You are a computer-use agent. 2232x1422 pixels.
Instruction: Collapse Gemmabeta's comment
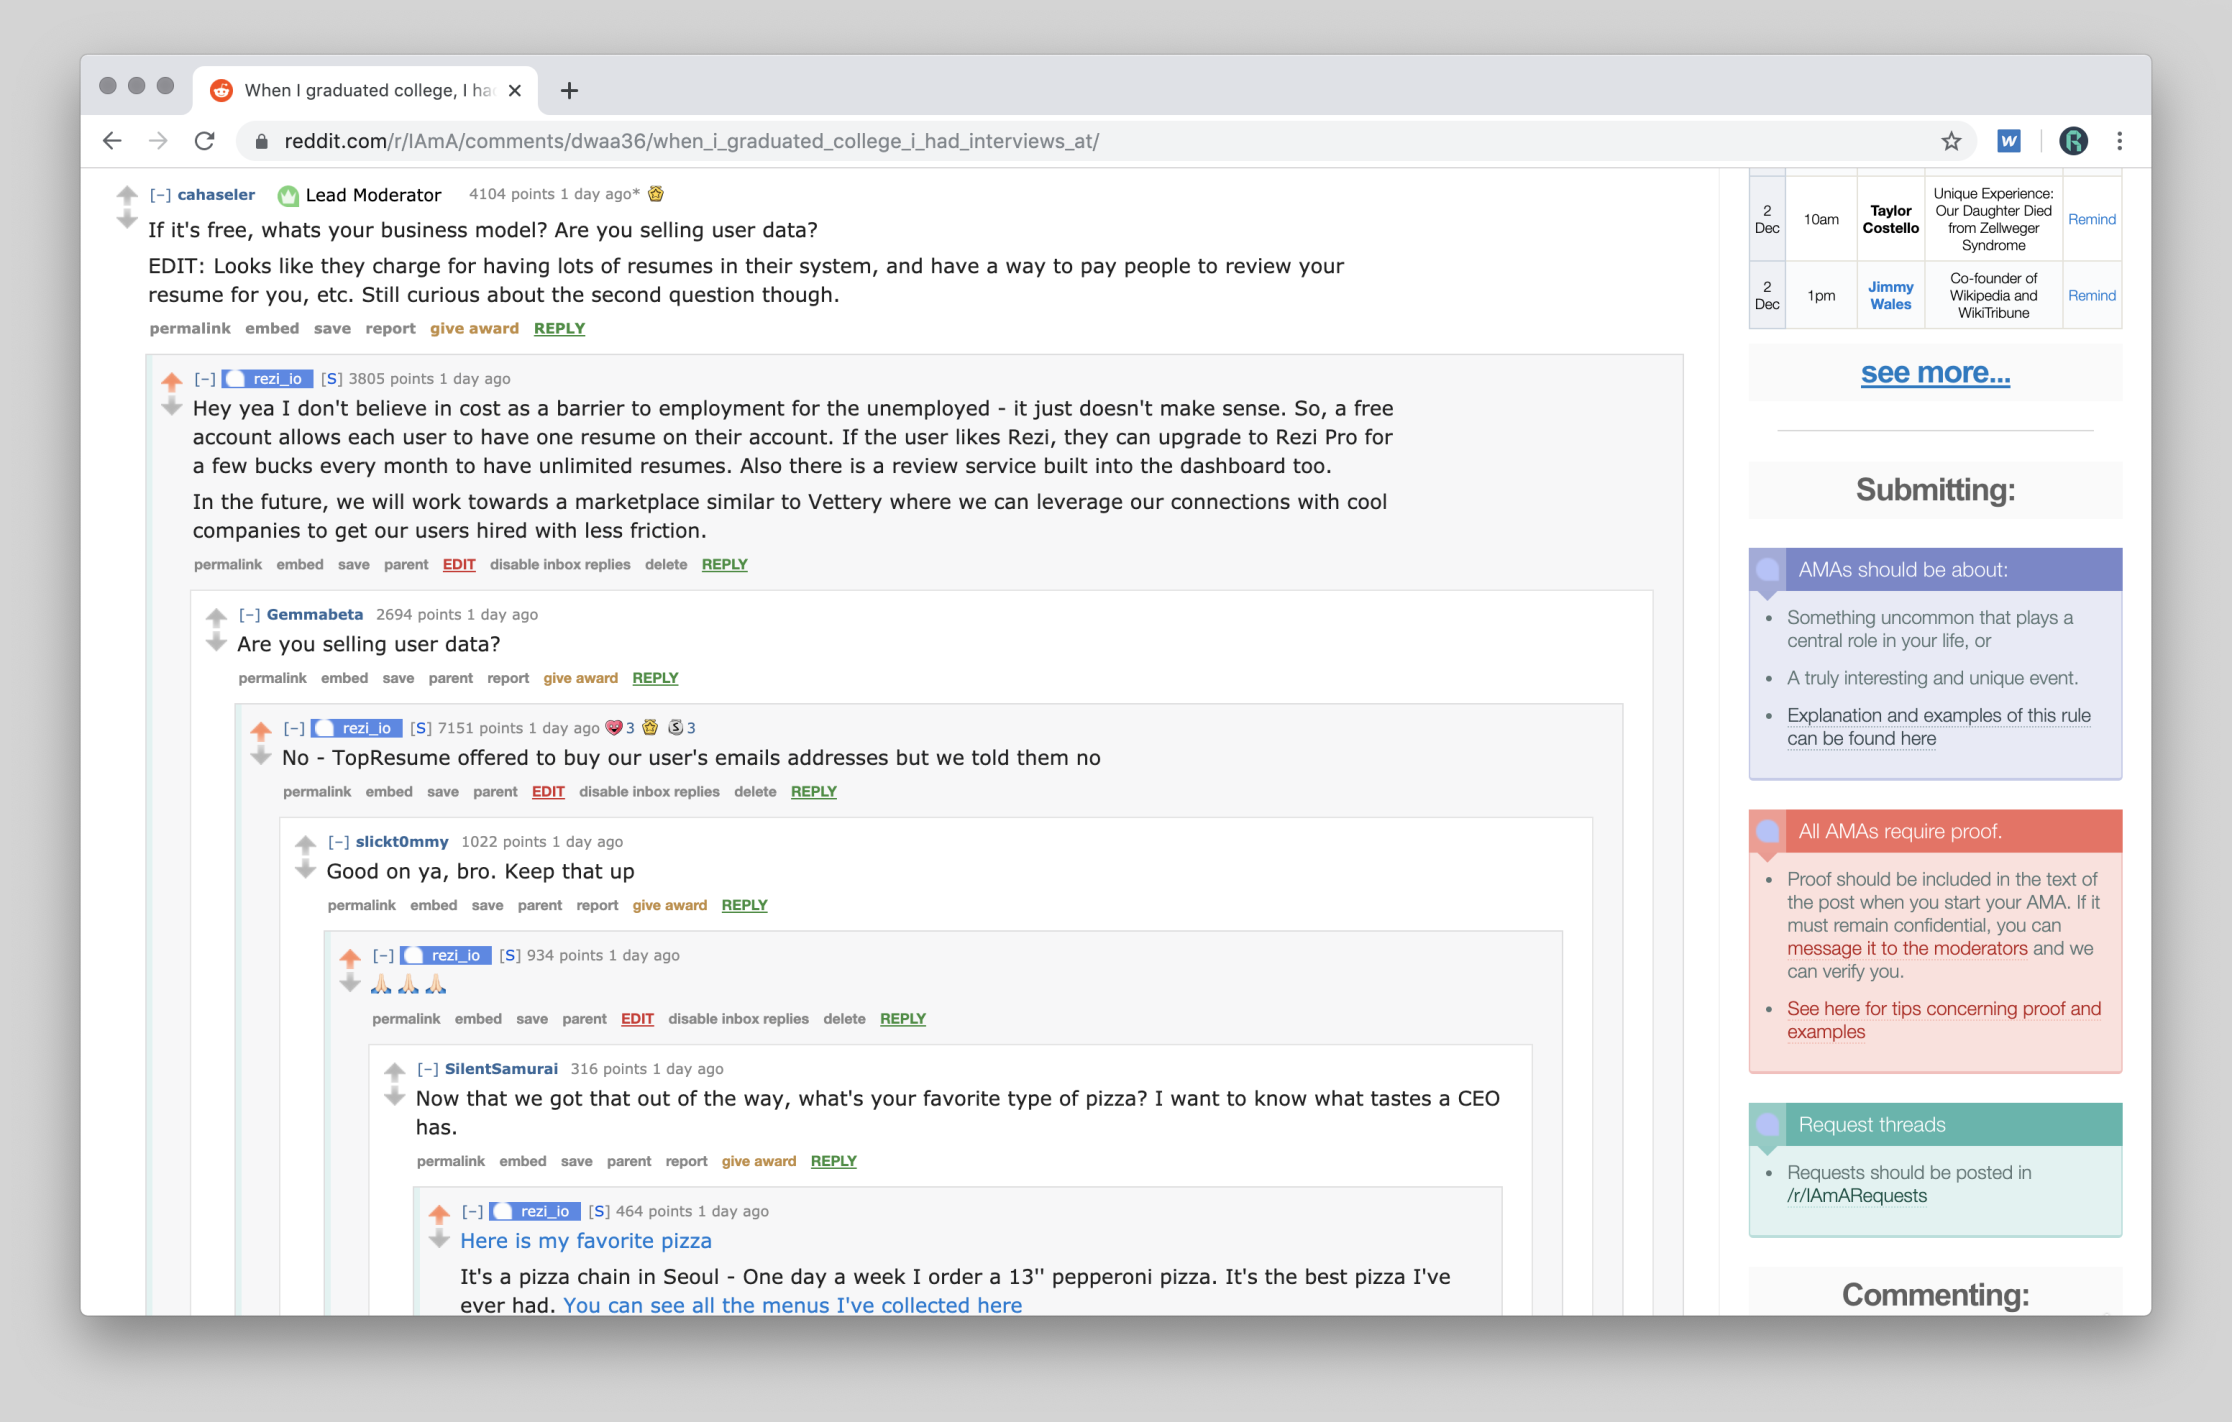[x=250, y=614]
